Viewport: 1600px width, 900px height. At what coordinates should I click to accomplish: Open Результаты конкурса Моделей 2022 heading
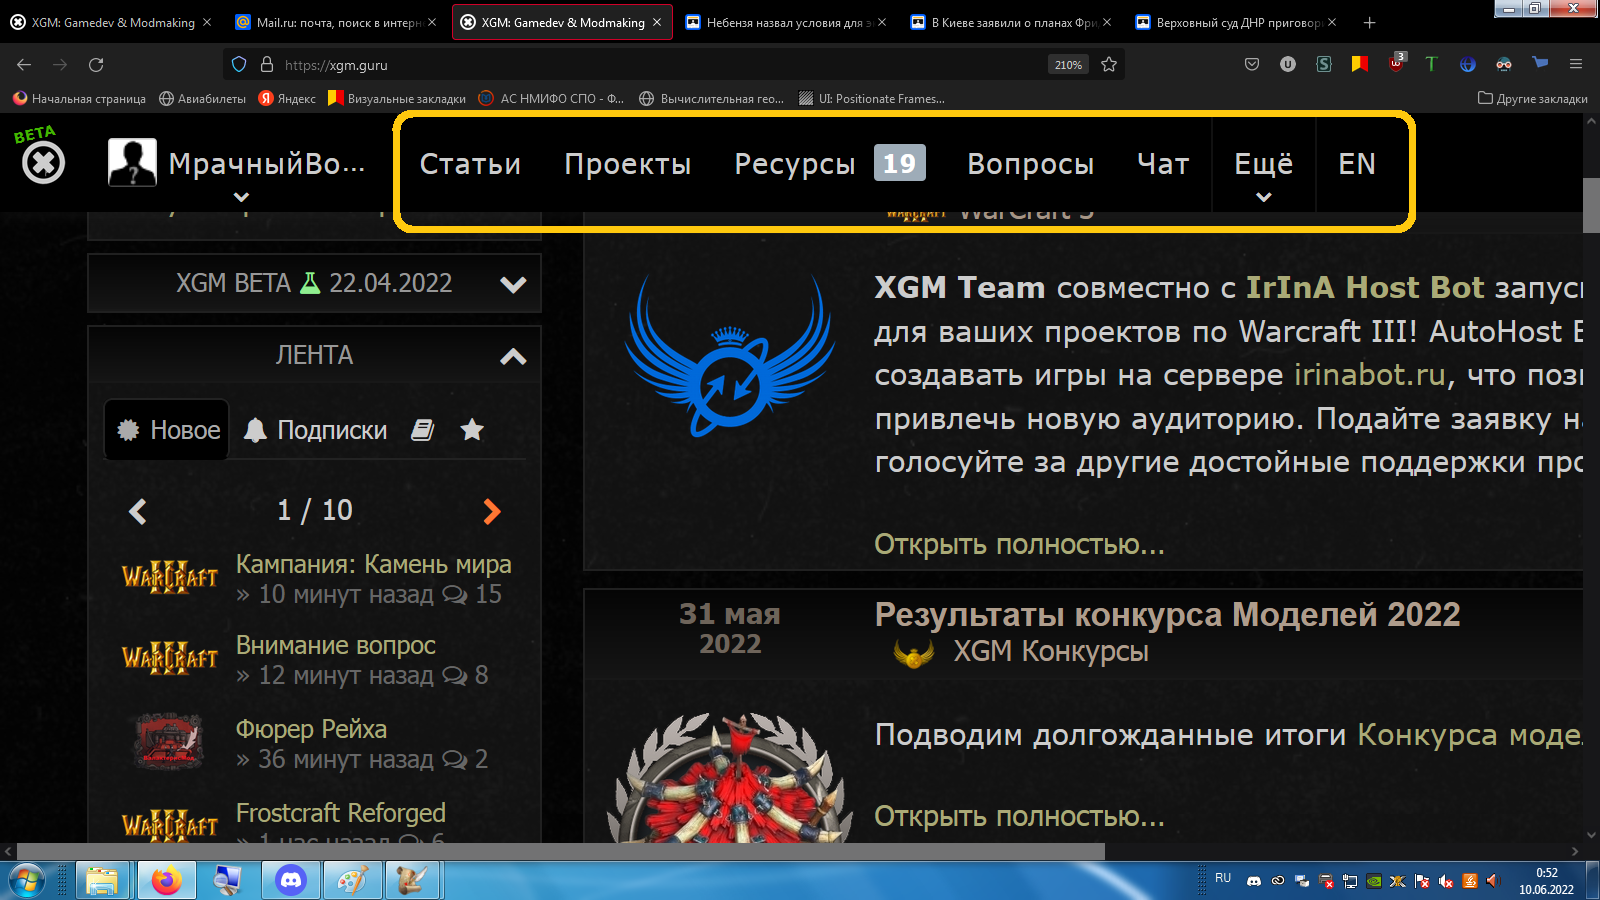point(1167,614)
